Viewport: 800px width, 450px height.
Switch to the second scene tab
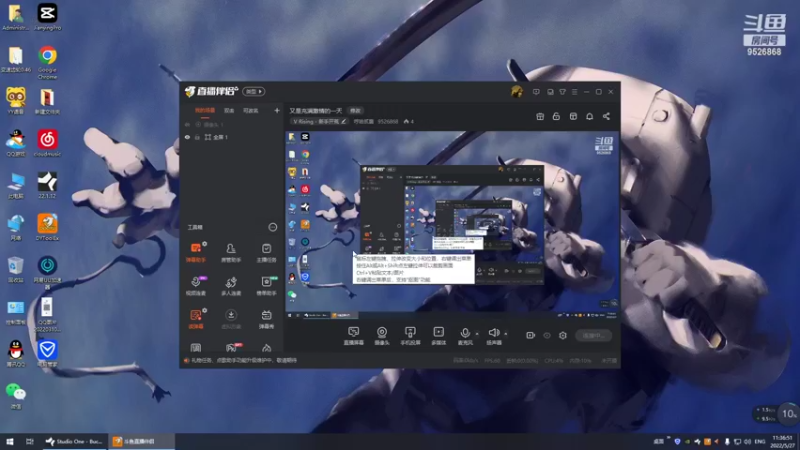click(x=229, y=111)
